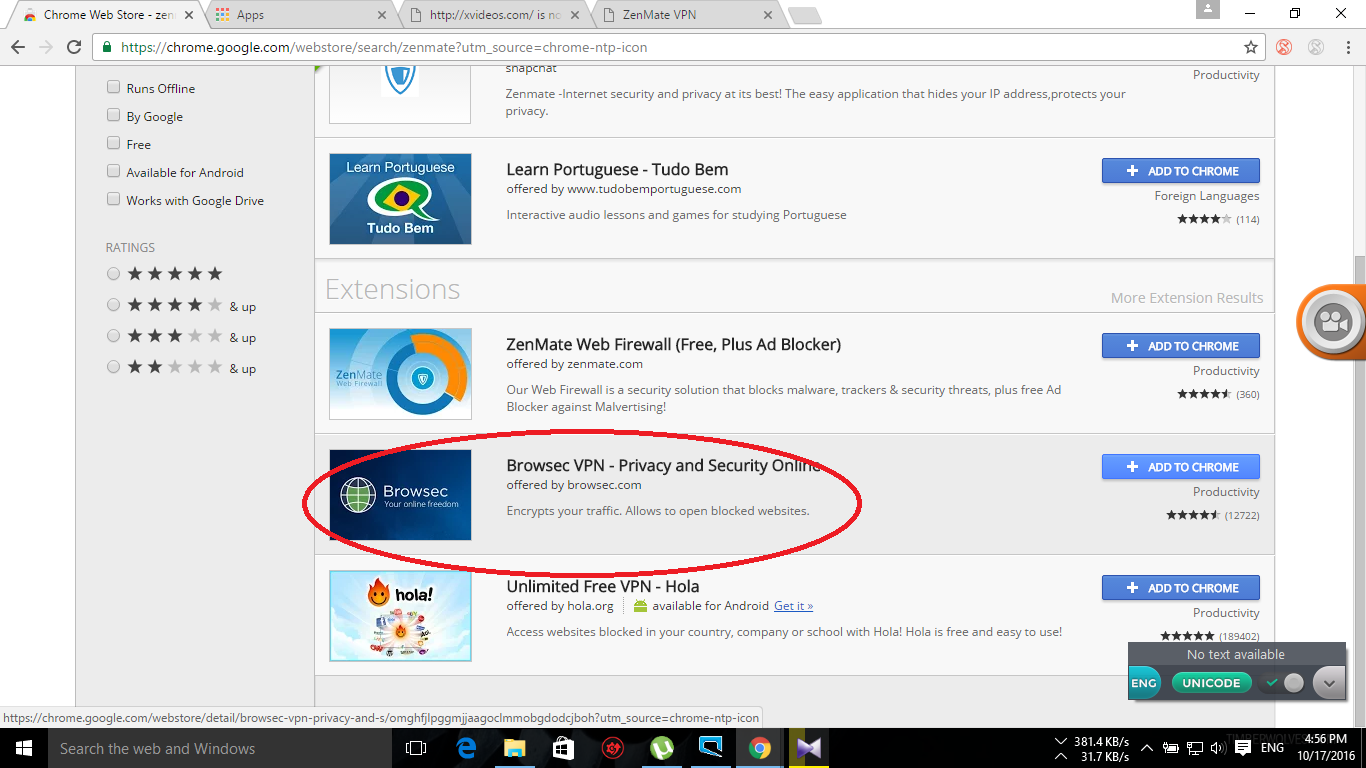Click the red round taskbar app icon
This screenshot has width=1366, height=768.
[x=612, y=748]
